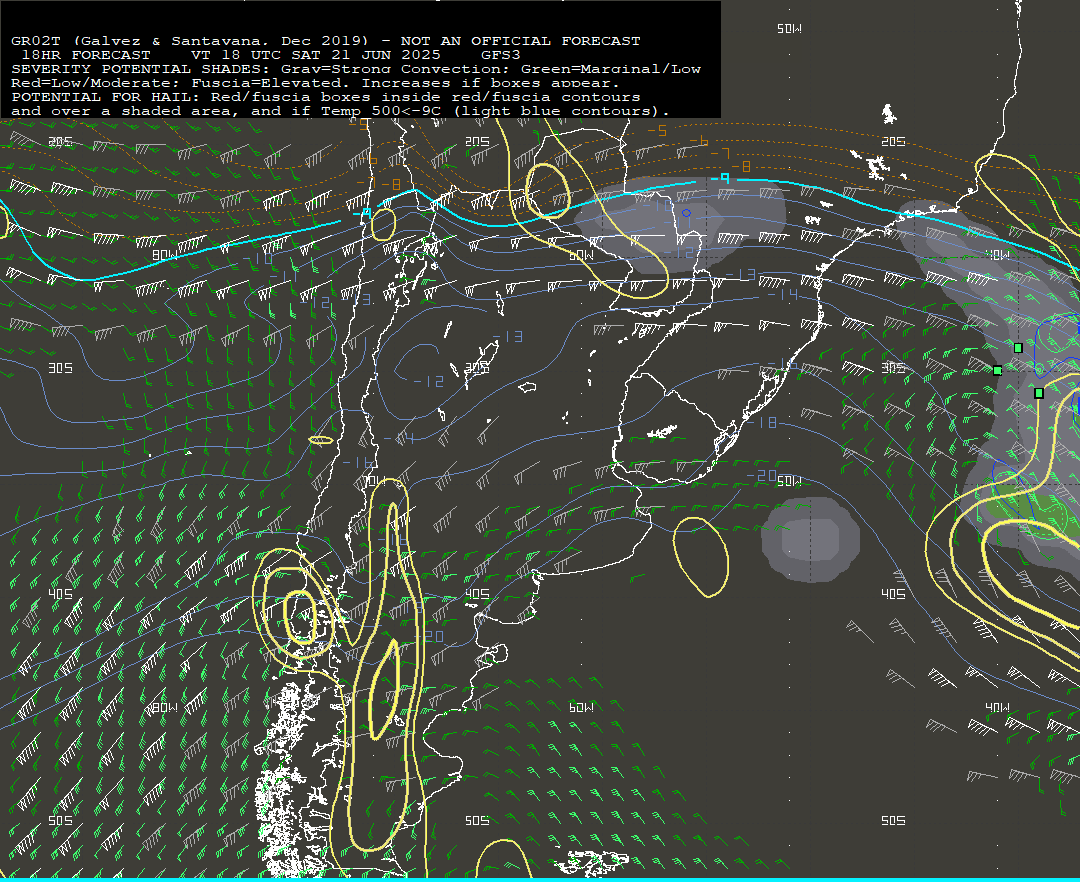This screenshot has height=882, width=1080.
Task: Click the GFS3 model label in header
Action: coord(501,55)
